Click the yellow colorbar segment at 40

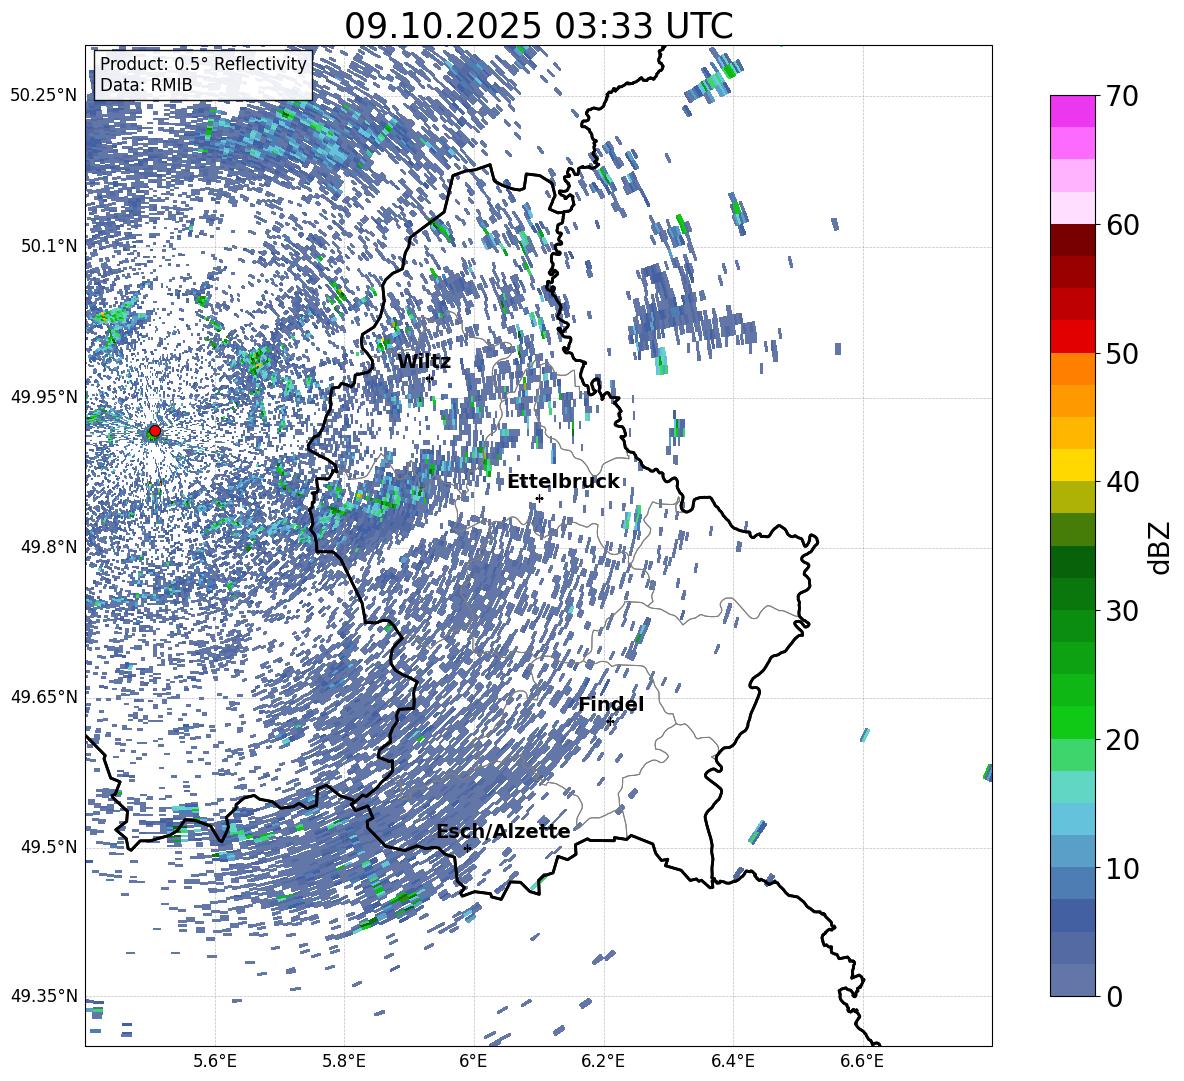click(1072, 465)
